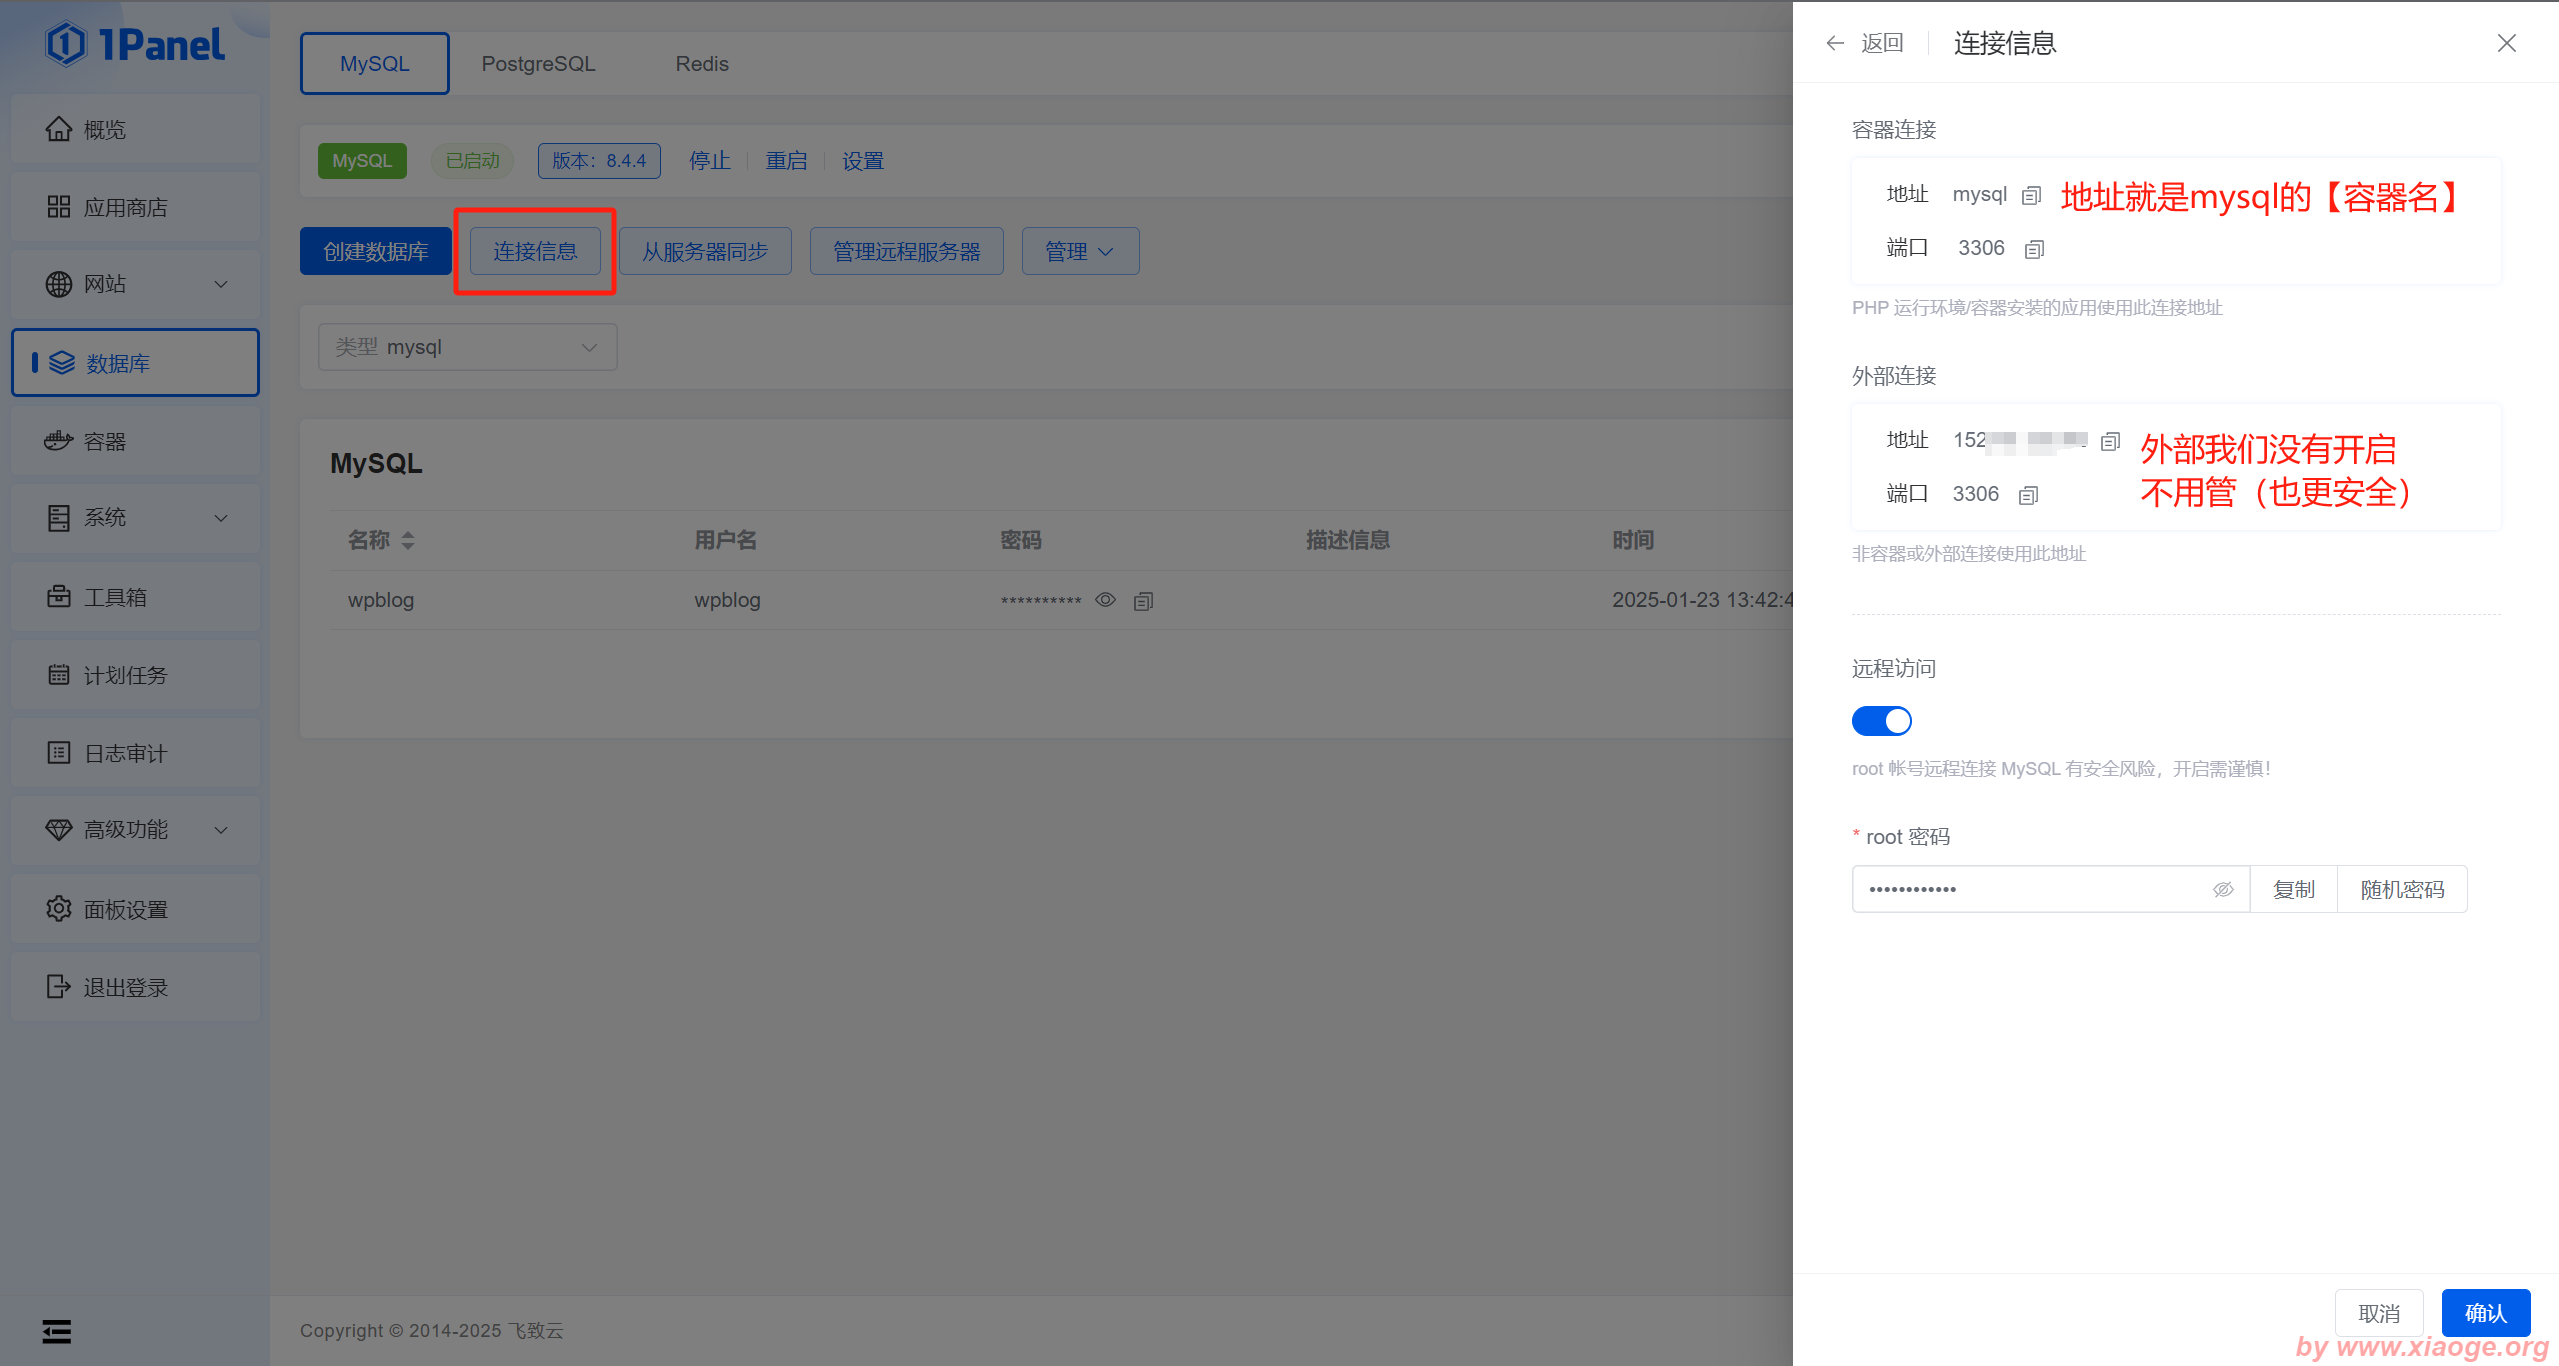Screen dimensions: 2559x1366
Task: Click the 确认 button
Action: (x=2485, y=1313)
